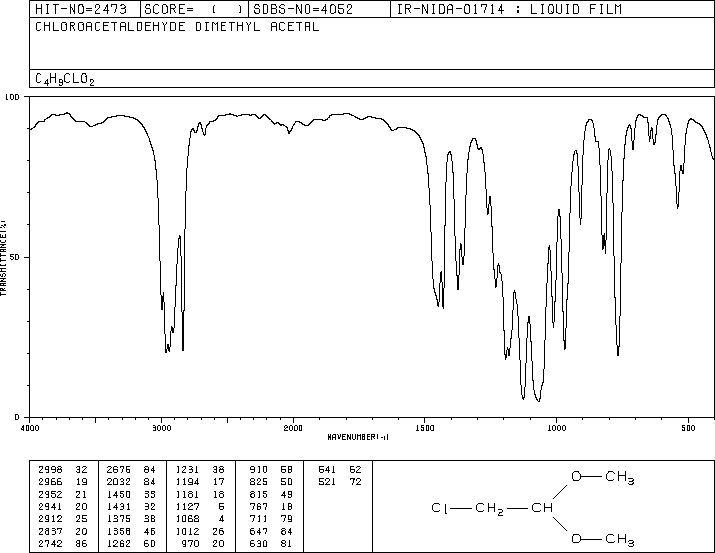Click the 641 peak entry
Screen dimensions: 715x553
[x=340, y=469]
